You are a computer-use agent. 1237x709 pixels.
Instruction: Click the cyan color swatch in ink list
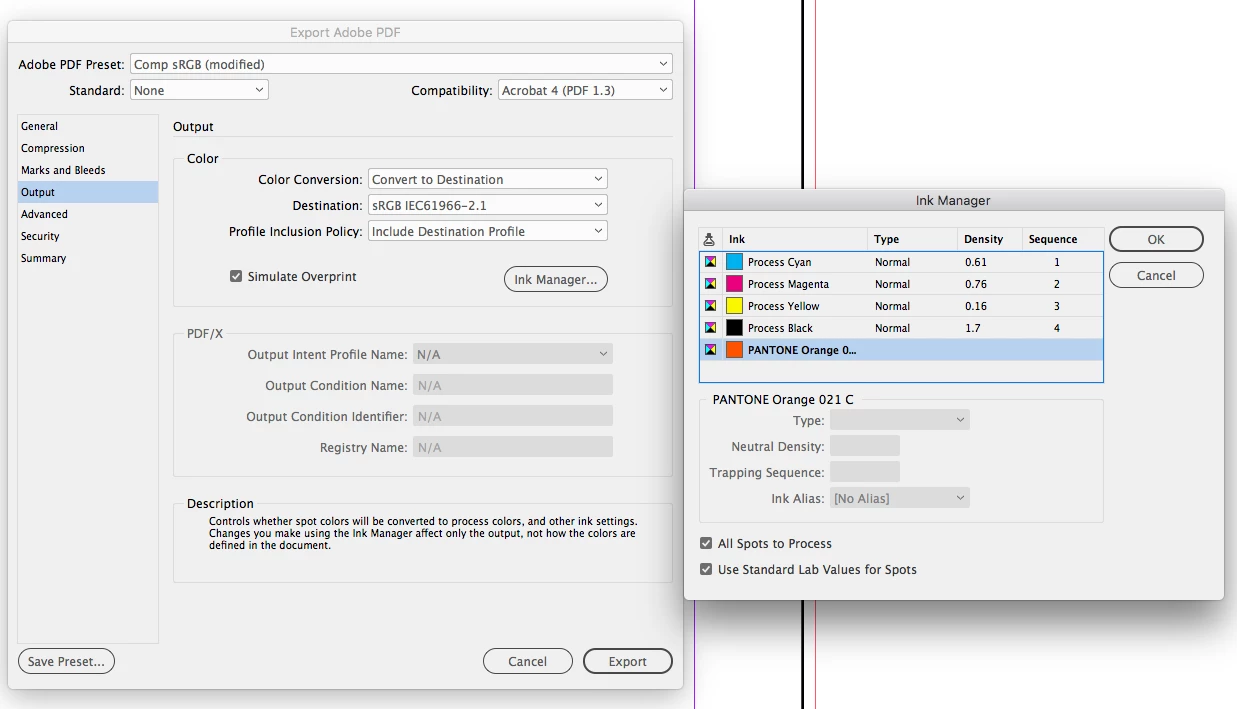click(735, 262)
